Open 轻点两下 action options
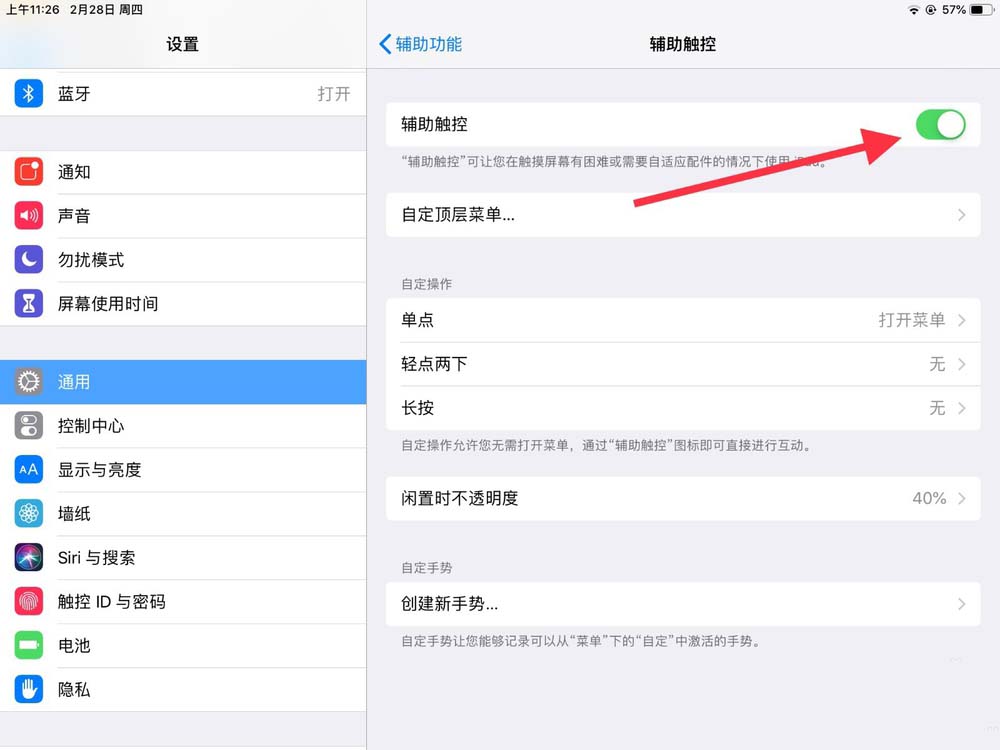The height and width of the screenshot is (750, 1000). coord(682,364)
